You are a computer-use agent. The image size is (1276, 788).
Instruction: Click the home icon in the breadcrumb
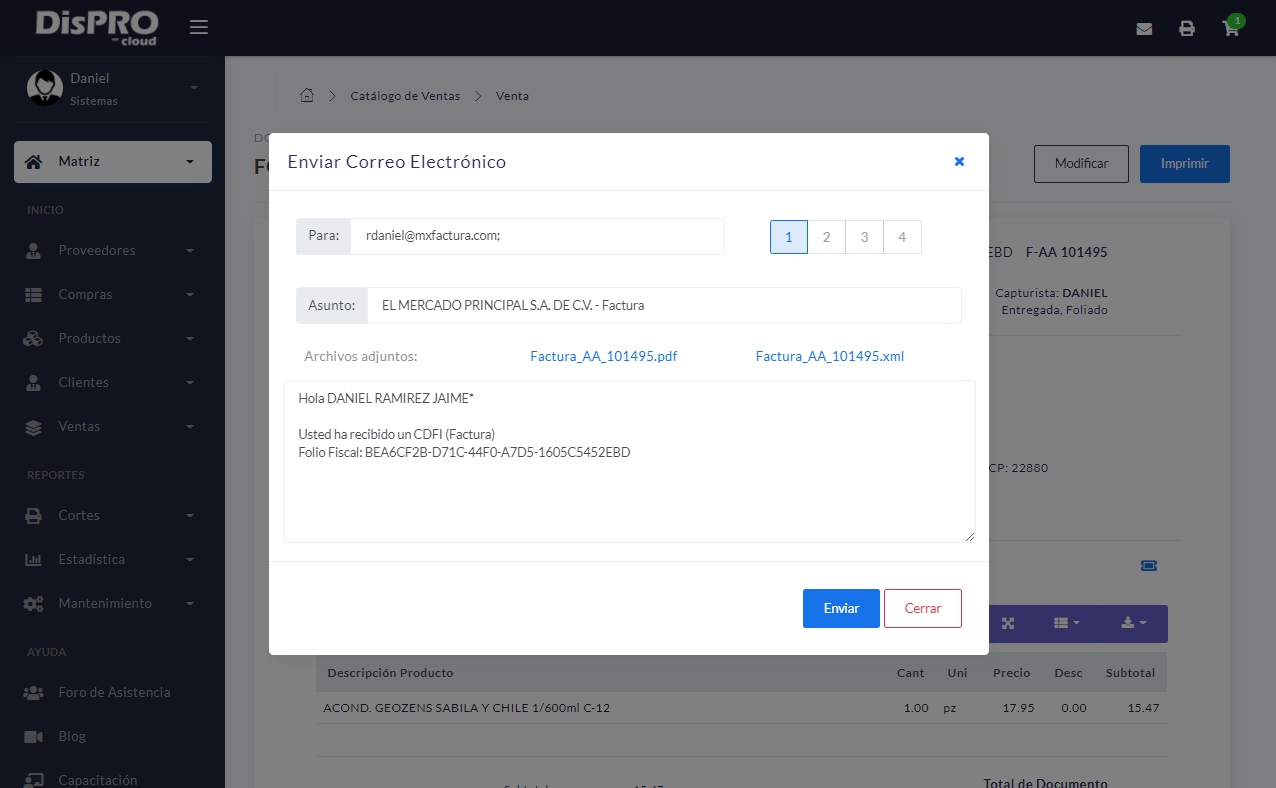pos(307,94)
